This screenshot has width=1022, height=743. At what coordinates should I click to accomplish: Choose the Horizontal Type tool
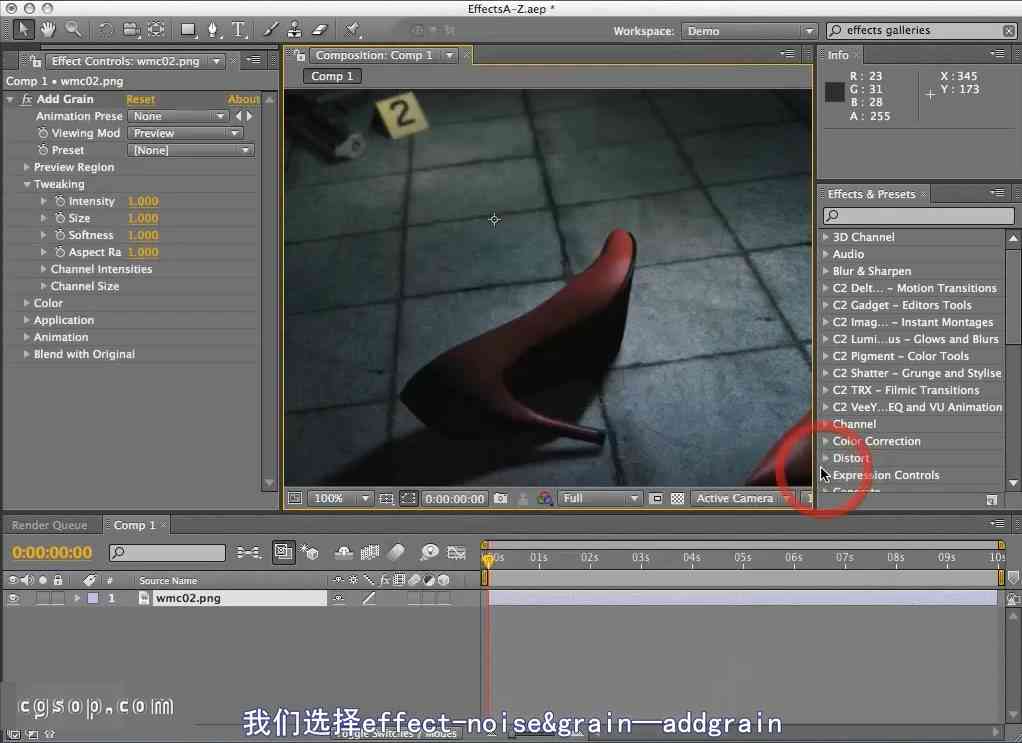coord(238,30)
